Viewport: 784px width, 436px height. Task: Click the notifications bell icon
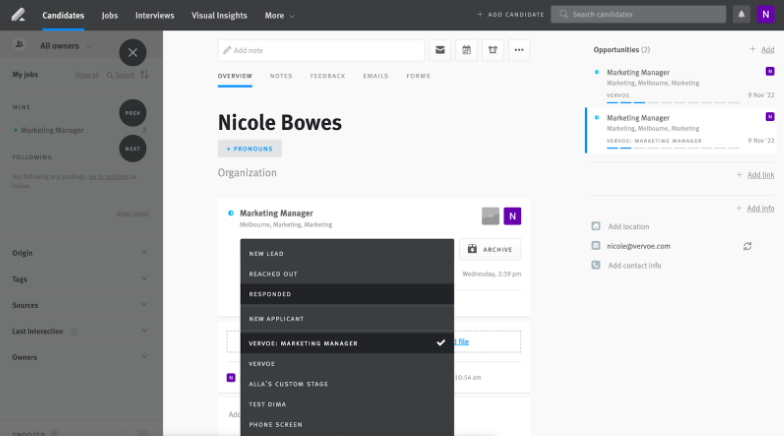click(x=742, y=14)
